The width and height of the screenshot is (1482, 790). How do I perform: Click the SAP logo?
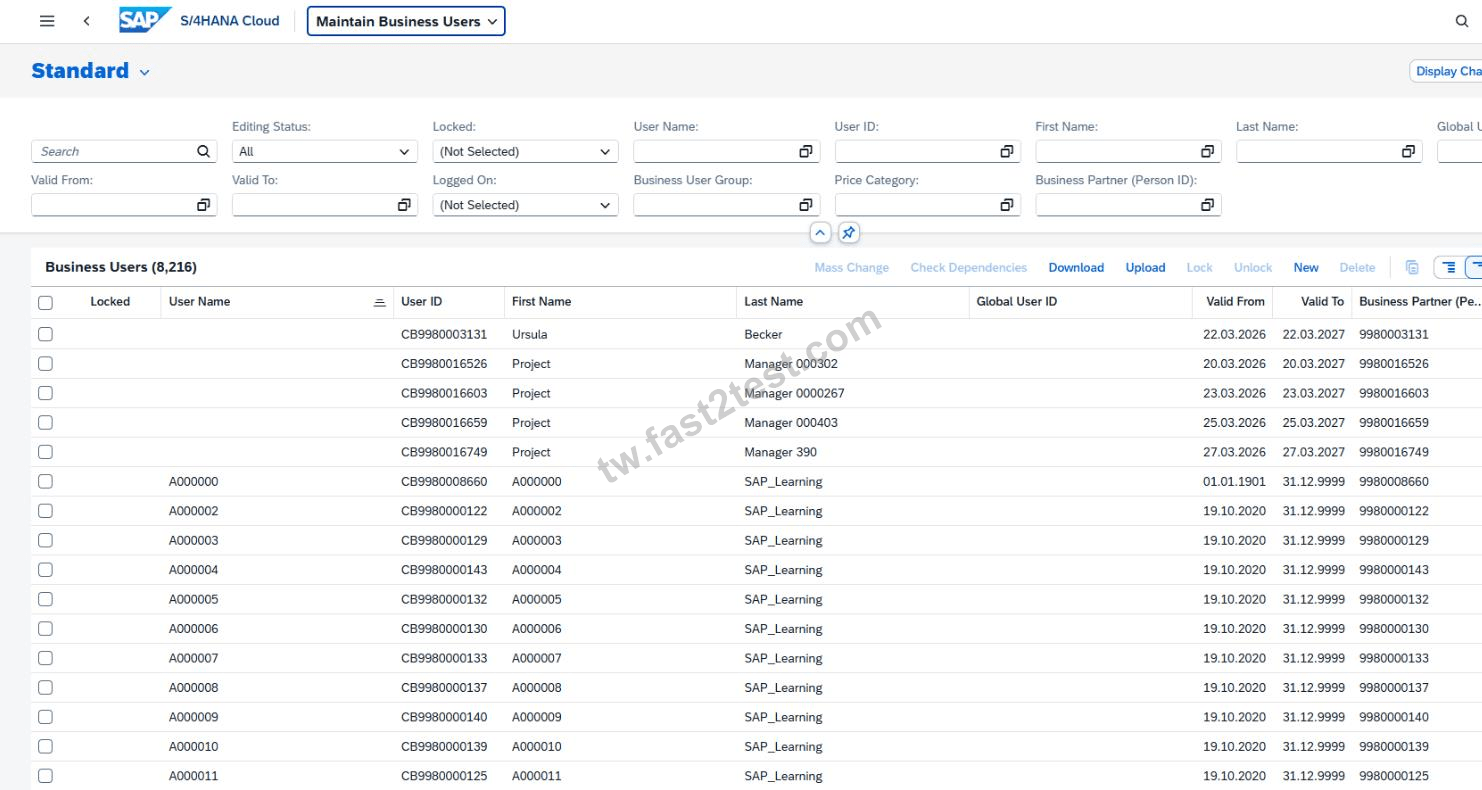coord(145,20)
